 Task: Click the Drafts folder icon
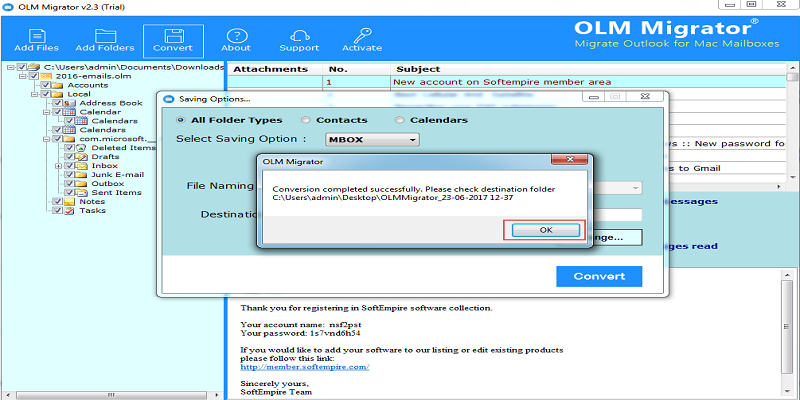coord(82,157)
